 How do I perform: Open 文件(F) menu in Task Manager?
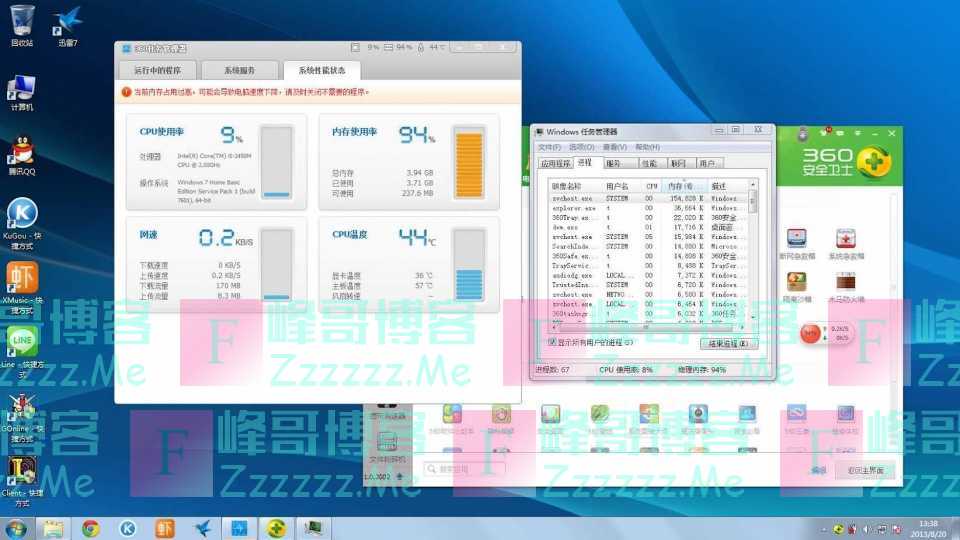tap(551, 147)
